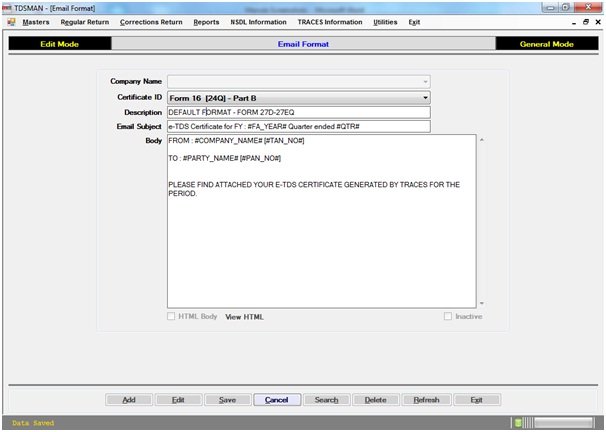Click inside the email Body text area
Viewport: 606px width, 432px height.
pyautogui.click(x=322, y=221)
